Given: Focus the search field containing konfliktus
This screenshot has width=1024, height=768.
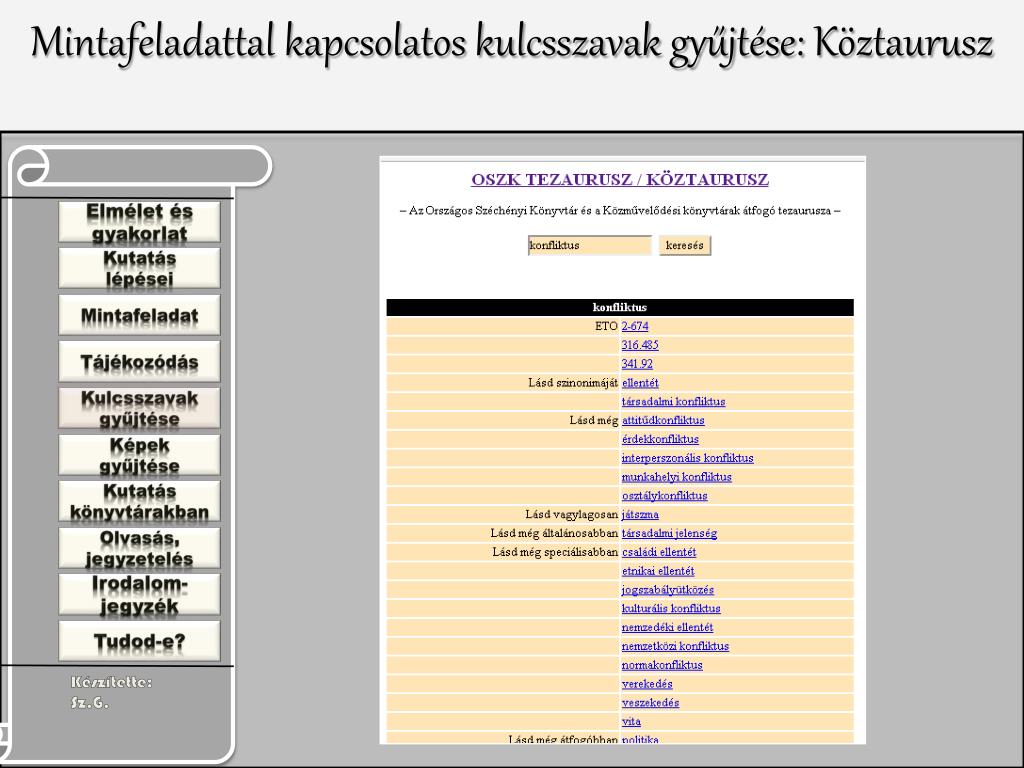Looking at the screenshot, I should click(590, 246).
